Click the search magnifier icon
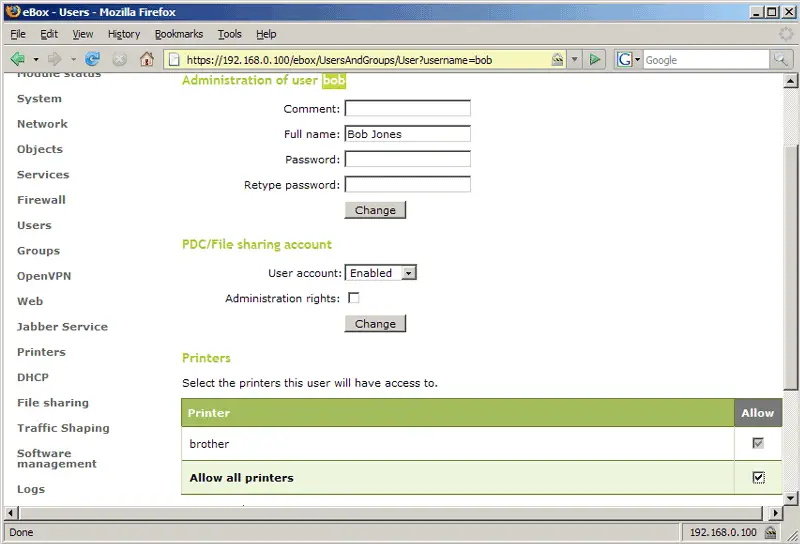The width and height of the screenshot is (800, 544). coord(781,60)
